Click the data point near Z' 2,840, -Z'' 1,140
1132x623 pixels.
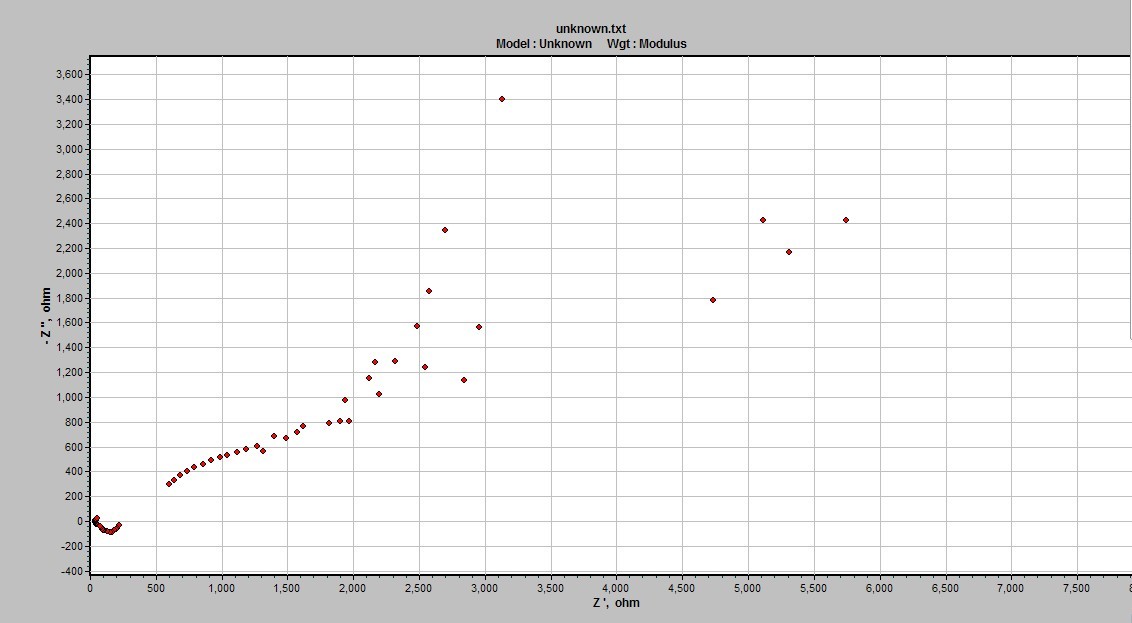tap(463, 380)
